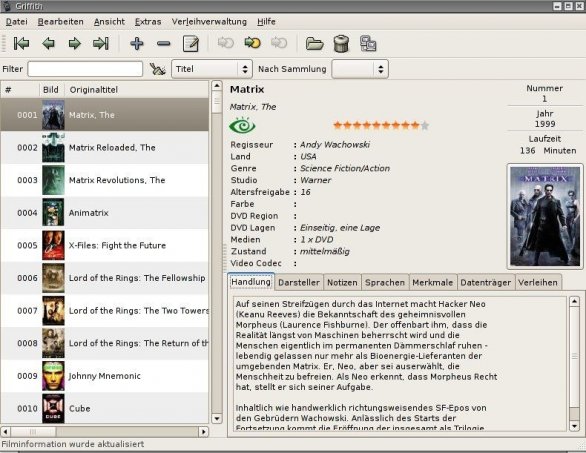Switch to the Notizen tab
The width and height of the screenshot is (586, 453).
tap(342, 283)
